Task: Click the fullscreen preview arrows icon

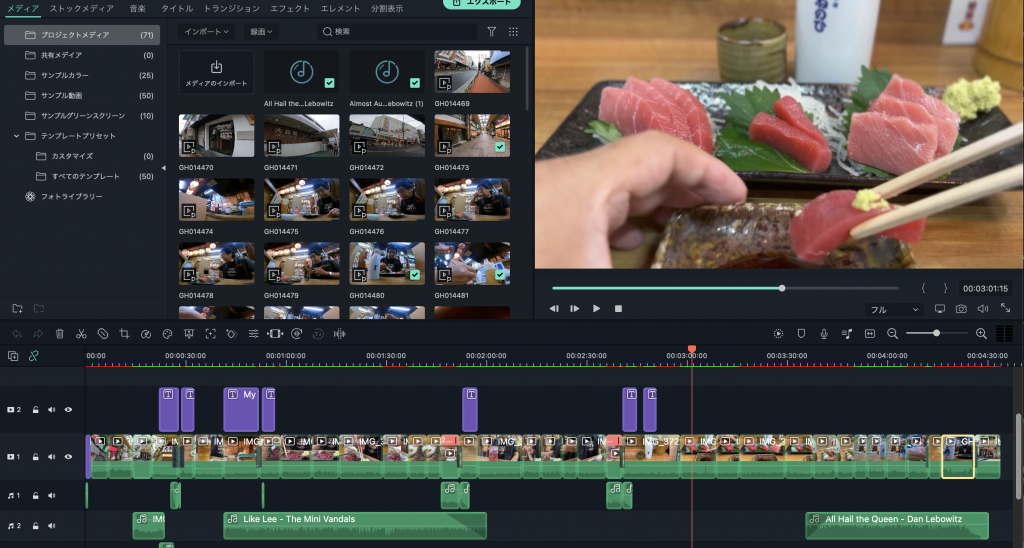Action: pyautogui.click(x=1006, y=308)
